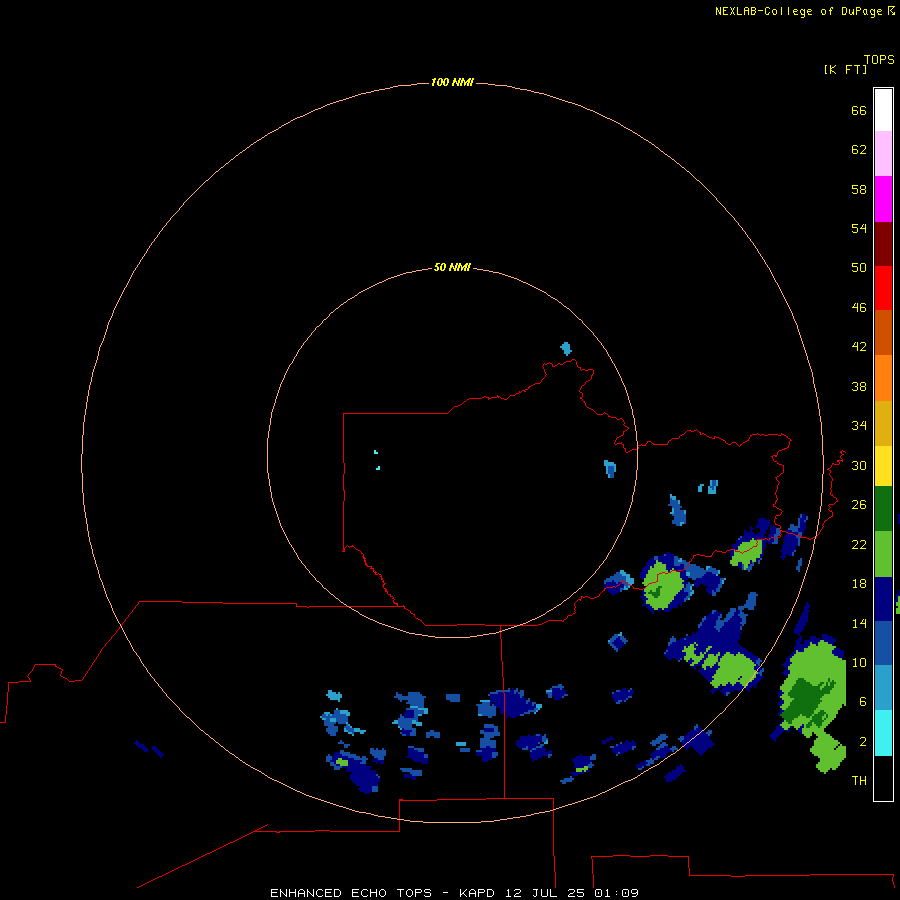Viewport: 900px width, 900px height.
Task: Click the dark green legend swatch
Action: point(883,509)
